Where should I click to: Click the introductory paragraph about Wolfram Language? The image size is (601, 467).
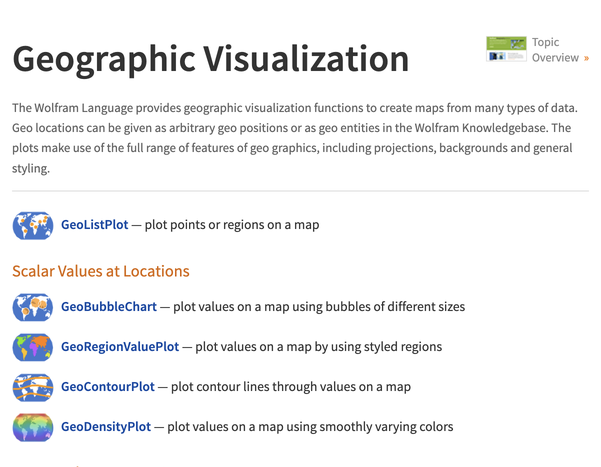click(293, 138)
